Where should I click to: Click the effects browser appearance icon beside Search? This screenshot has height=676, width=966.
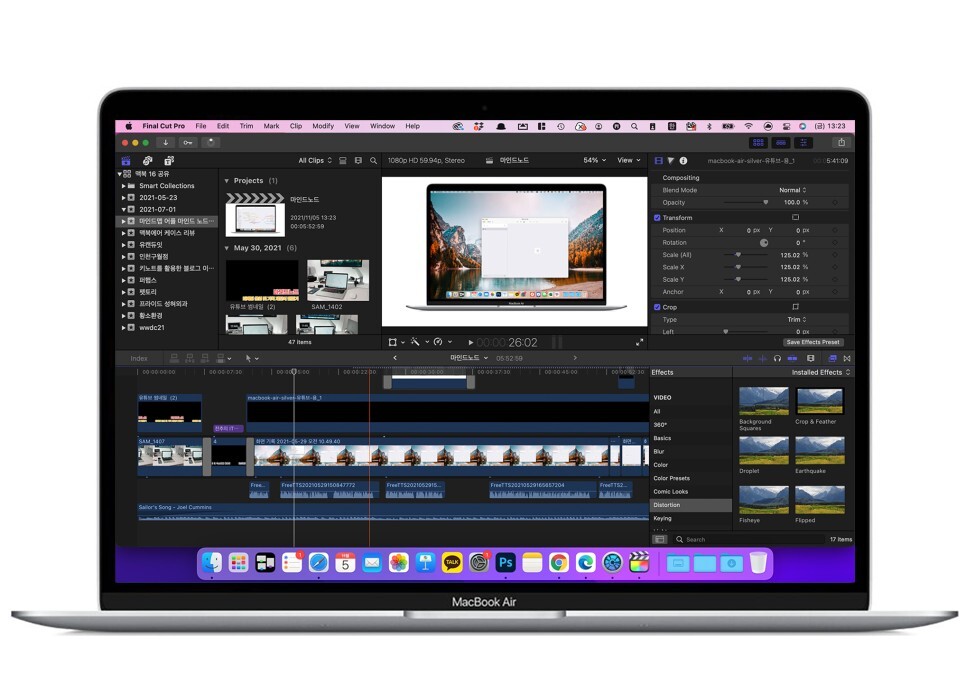(x=660, y=539)
